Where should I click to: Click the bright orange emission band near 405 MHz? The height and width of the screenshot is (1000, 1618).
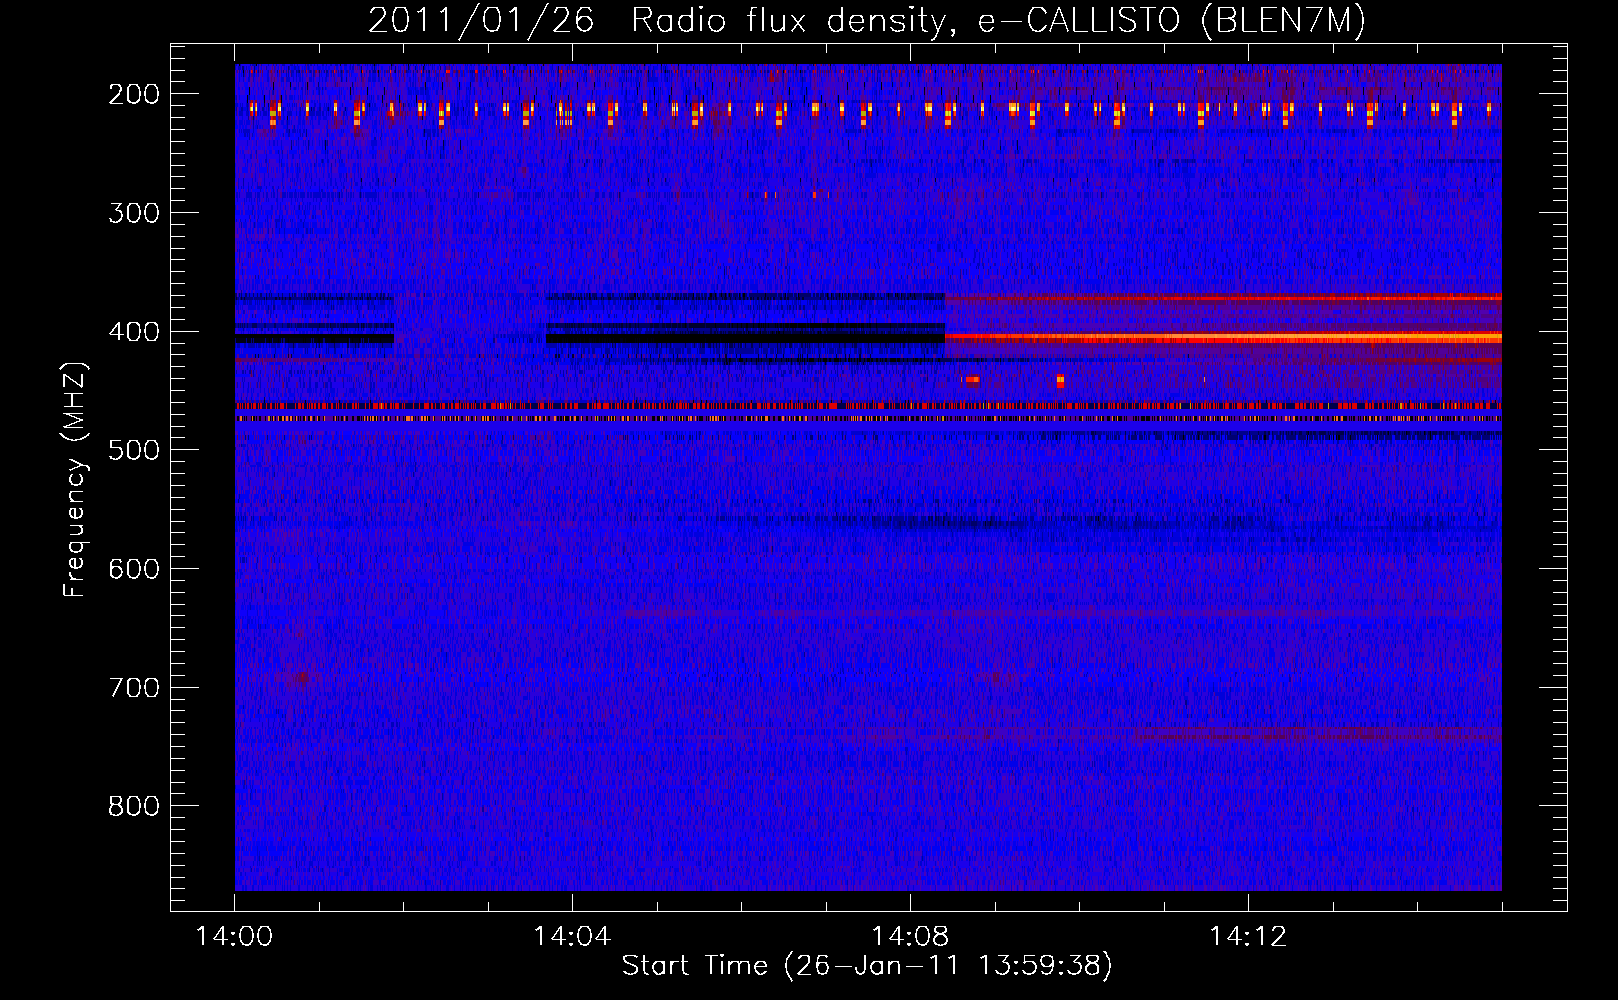tap(1223, 338)
